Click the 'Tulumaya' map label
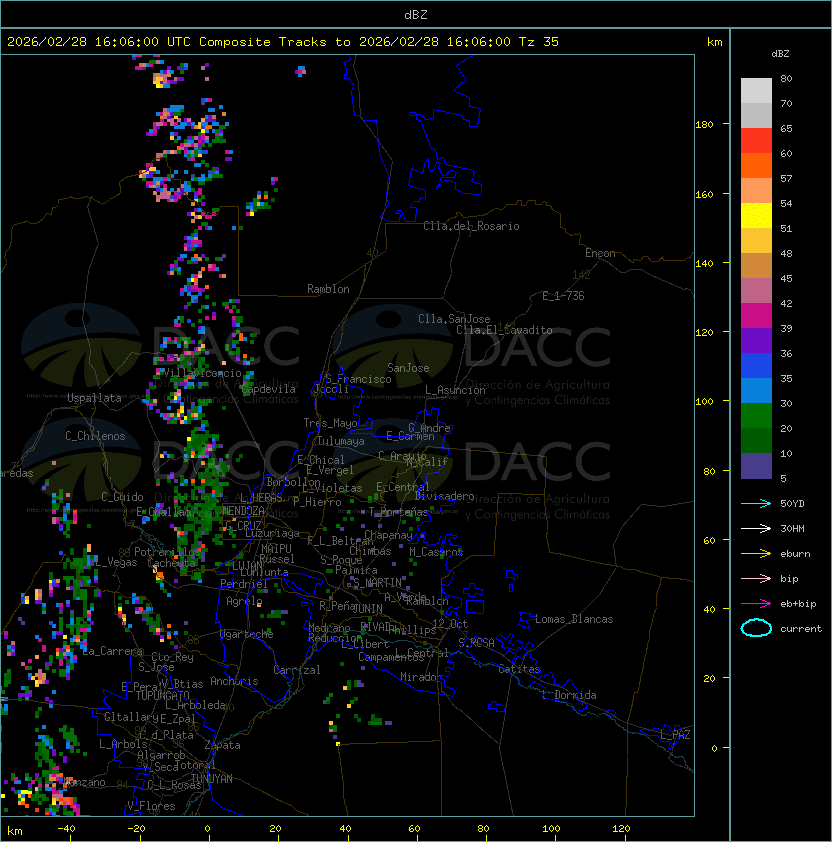 click(x=341, y=441)
